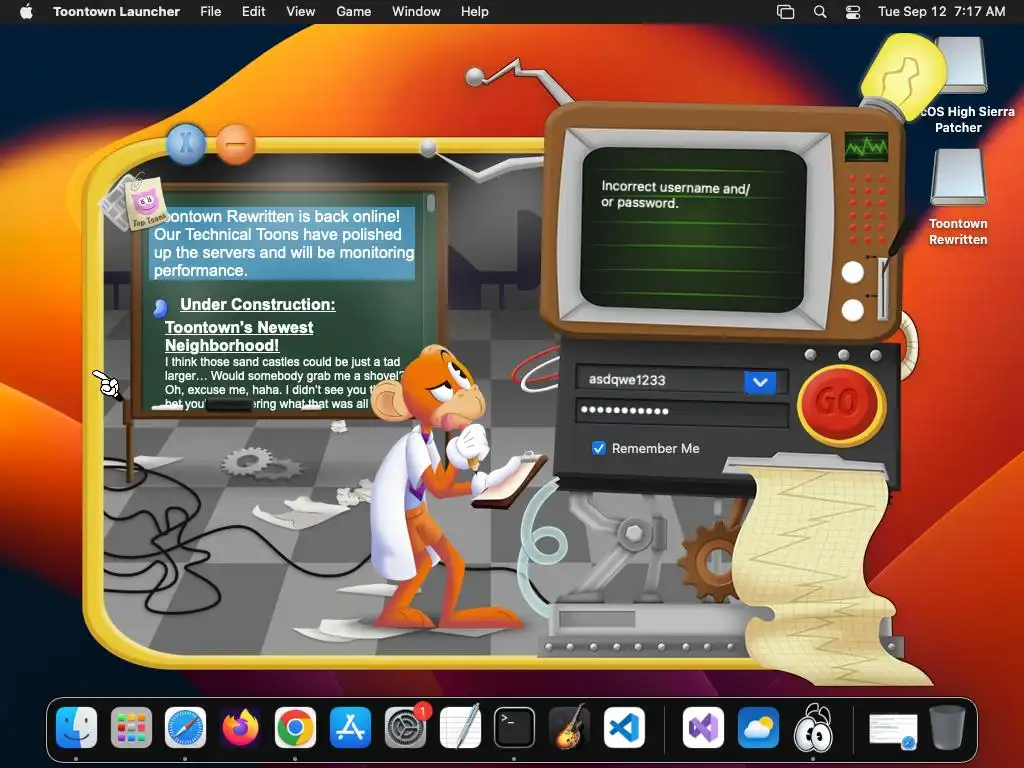This screenshot has height=768, width=1024.
Task: Open TextEdit from the Dock
Action: click(460, 727)
